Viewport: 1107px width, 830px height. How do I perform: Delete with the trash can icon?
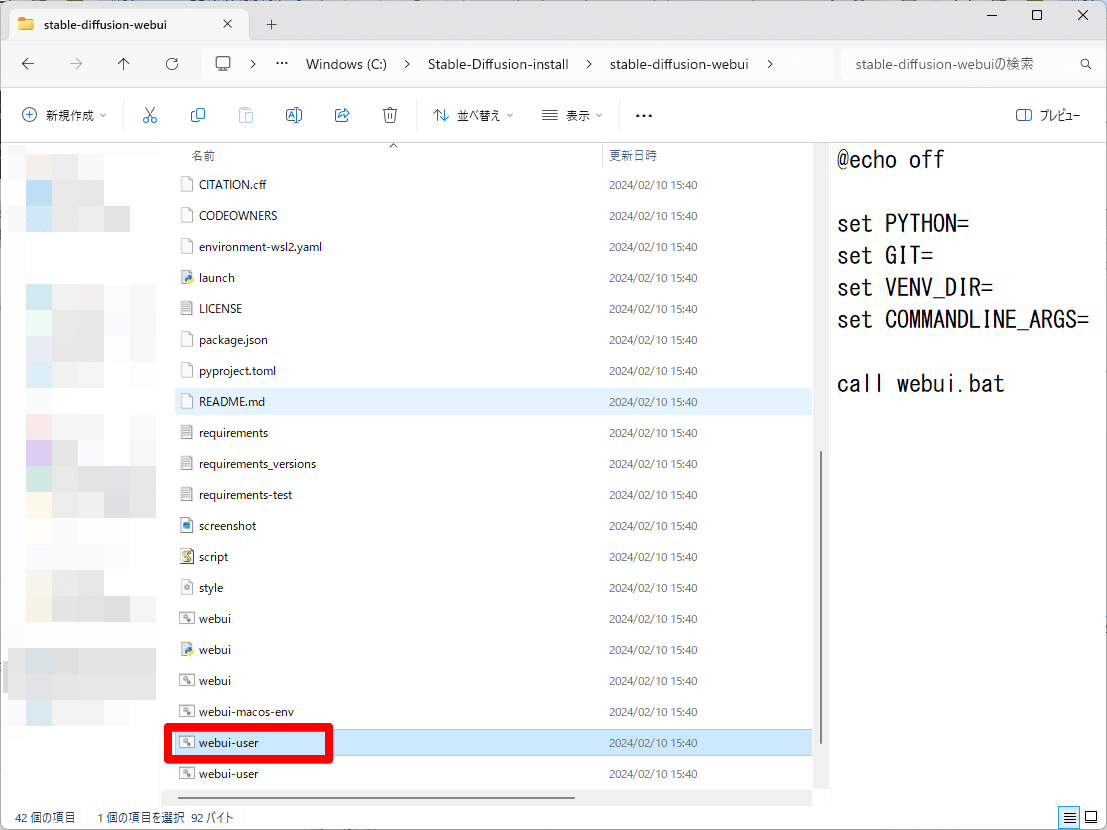coord(390,115)
